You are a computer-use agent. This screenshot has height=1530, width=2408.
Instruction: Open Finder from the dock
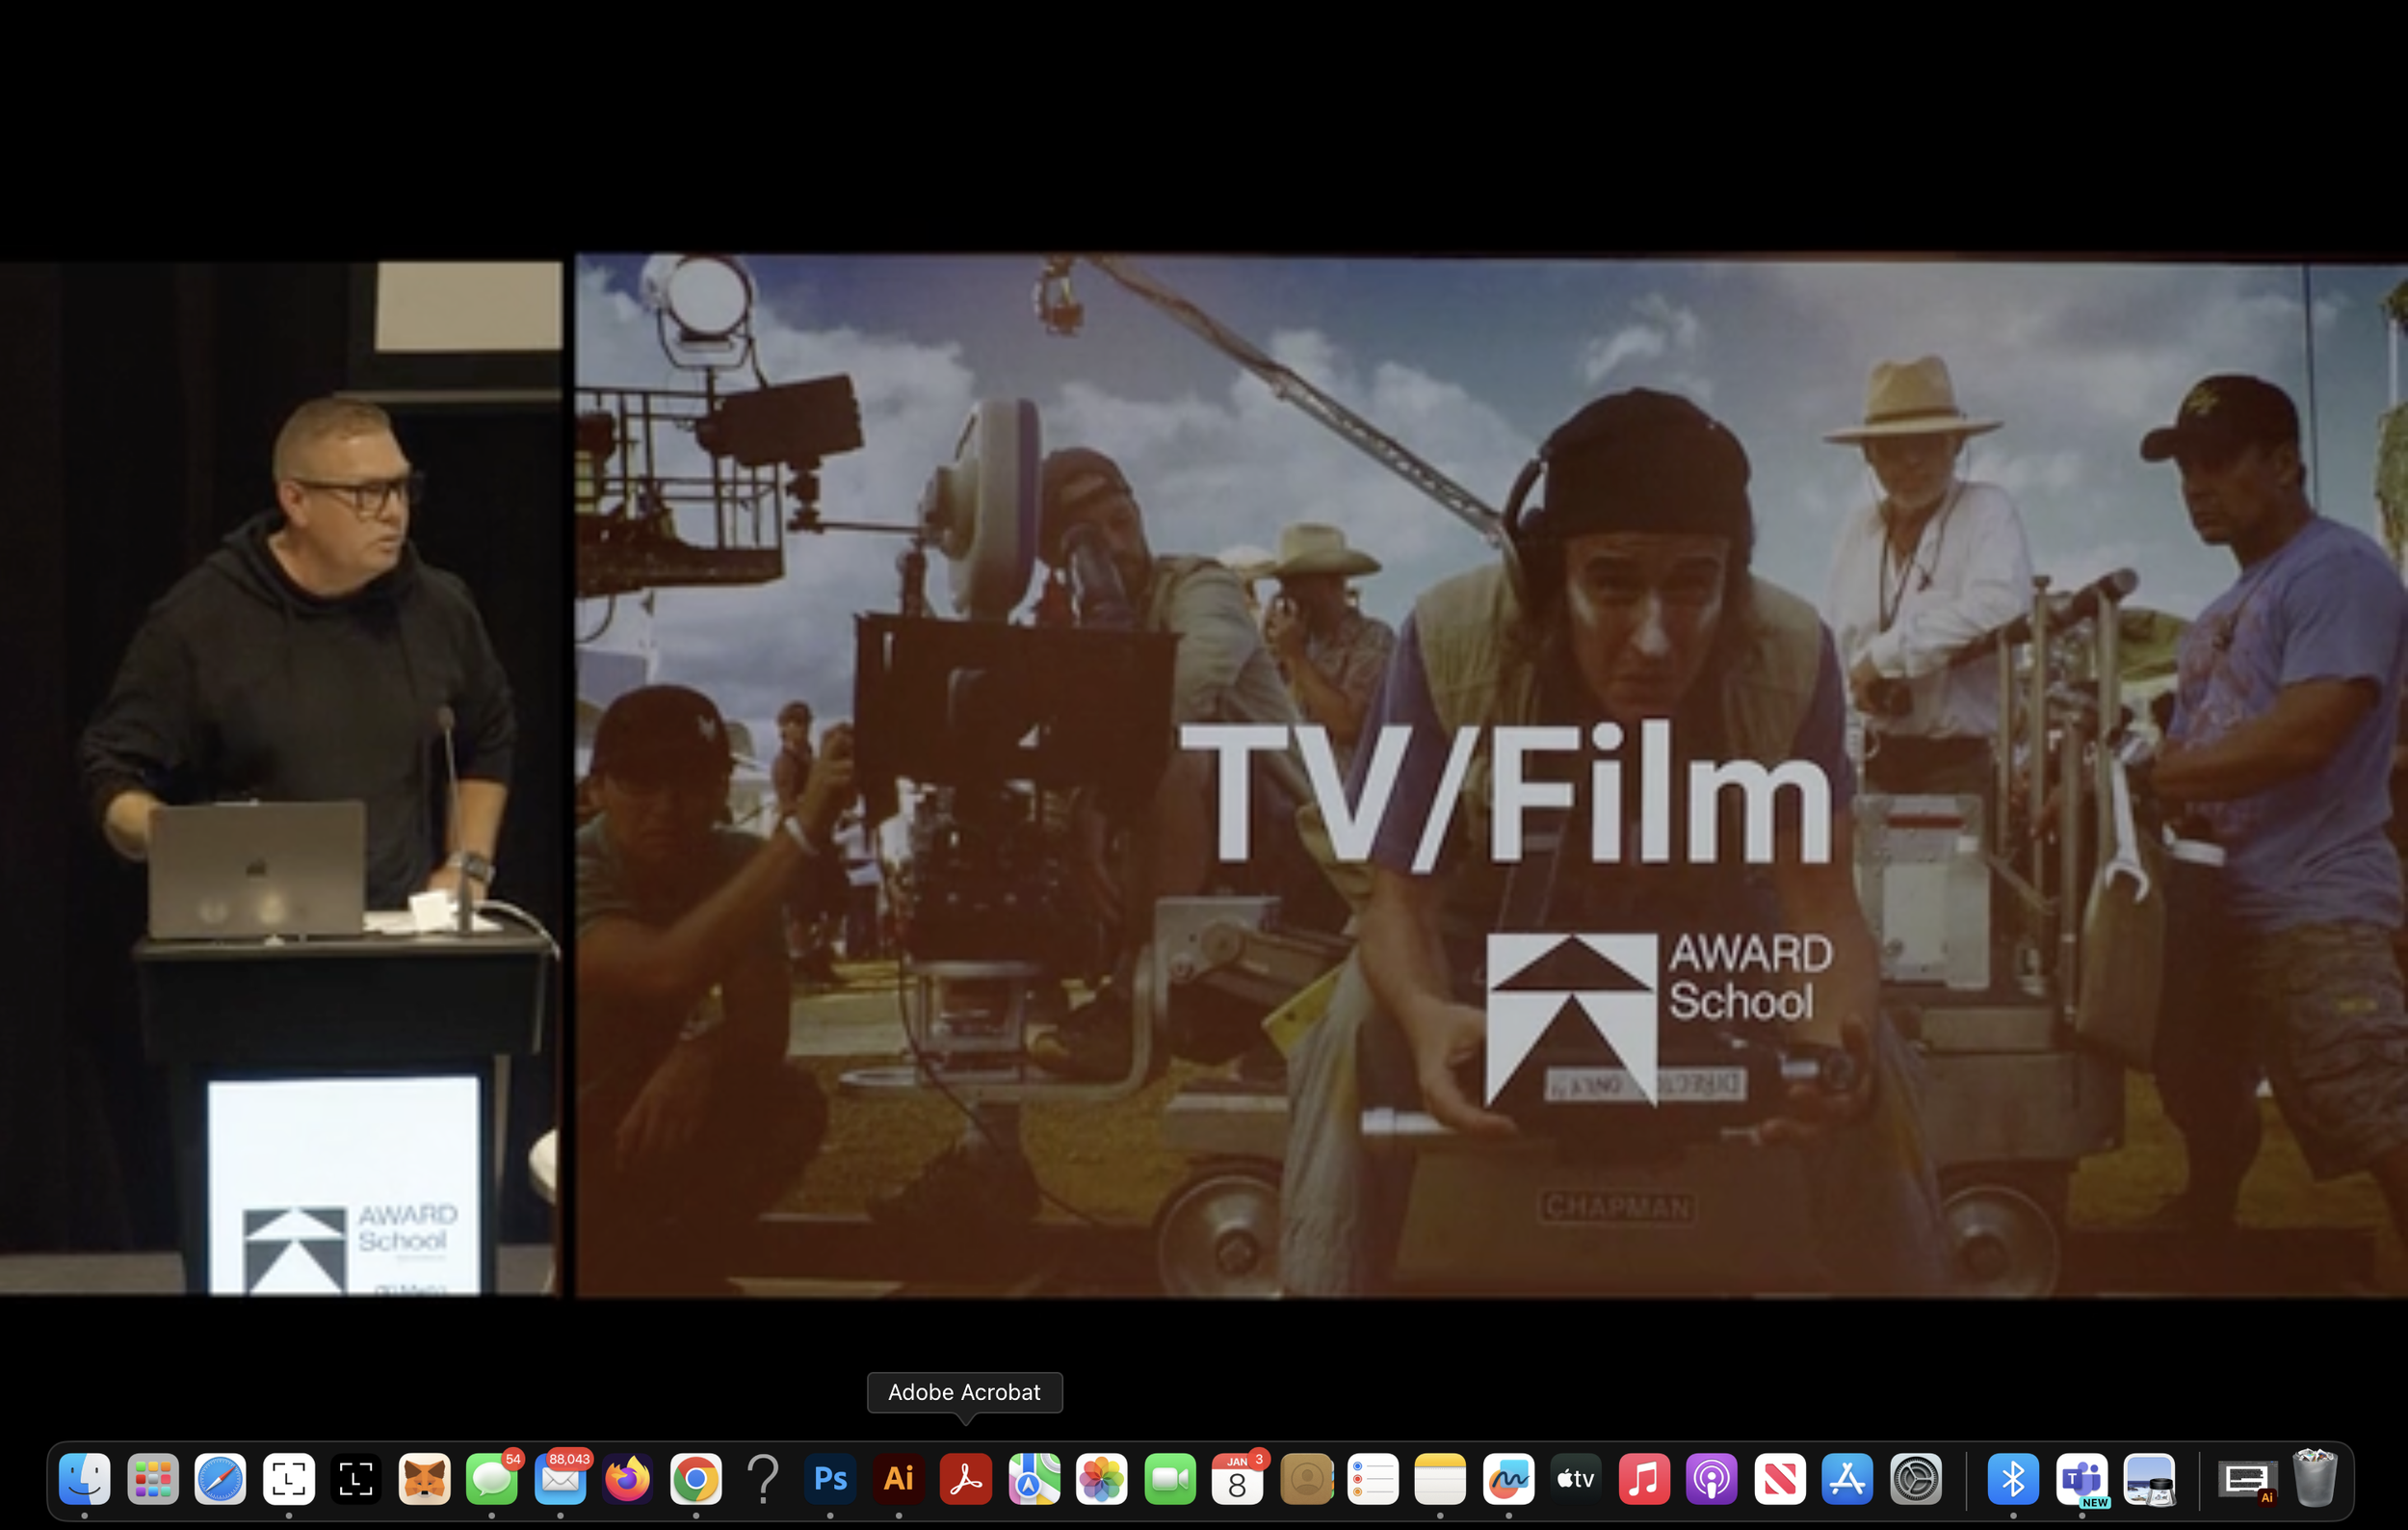click(x=85, y=1479)
